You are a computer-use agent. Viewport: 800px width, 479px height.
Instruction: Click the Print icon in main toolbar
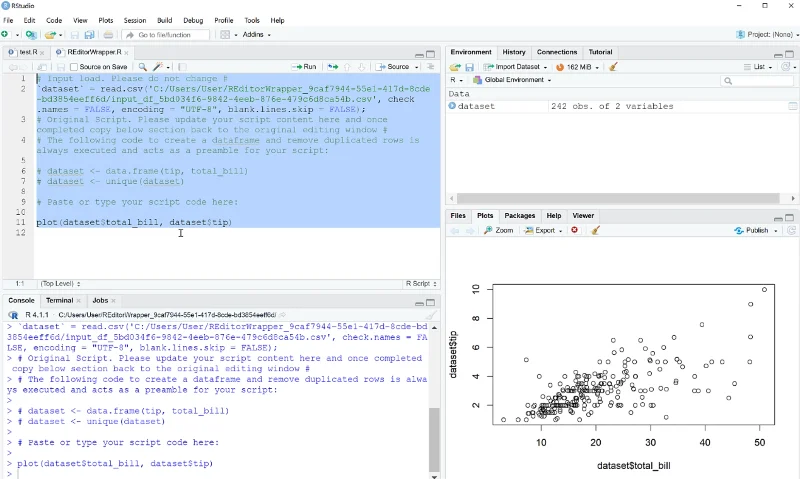click(108, 35)
